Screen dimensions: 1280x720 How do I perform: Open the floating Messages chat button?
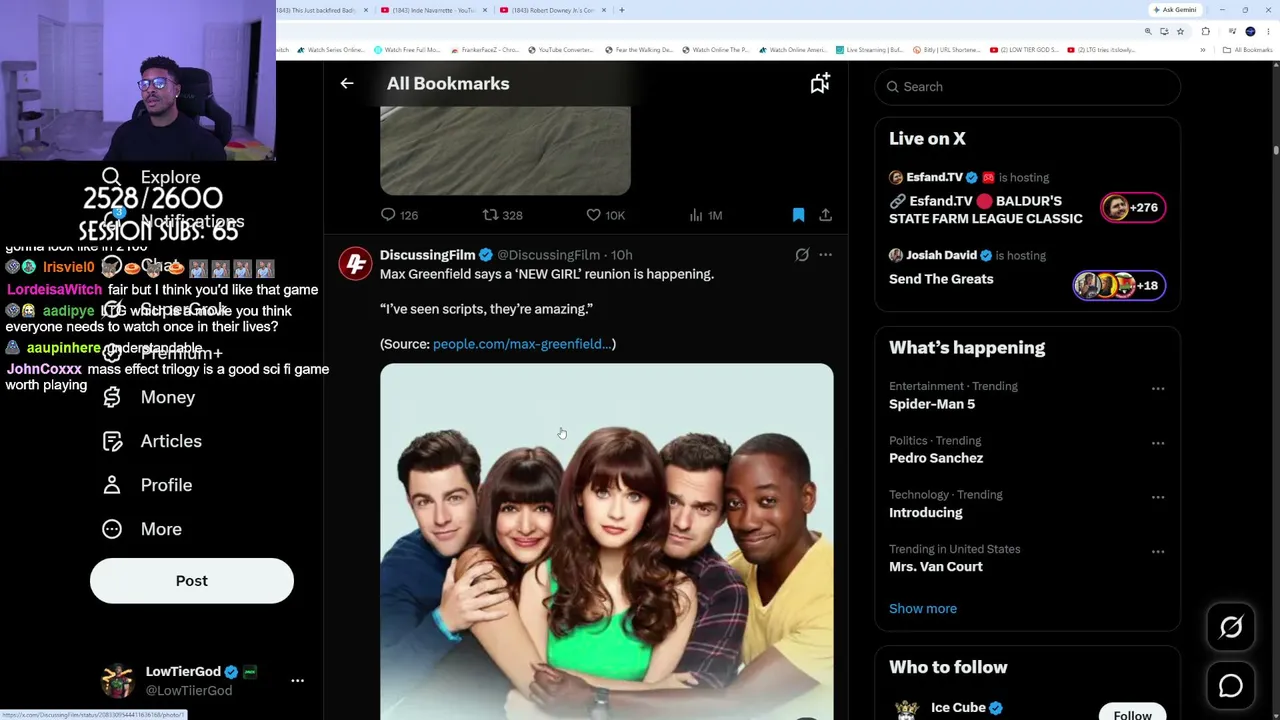1231,686
